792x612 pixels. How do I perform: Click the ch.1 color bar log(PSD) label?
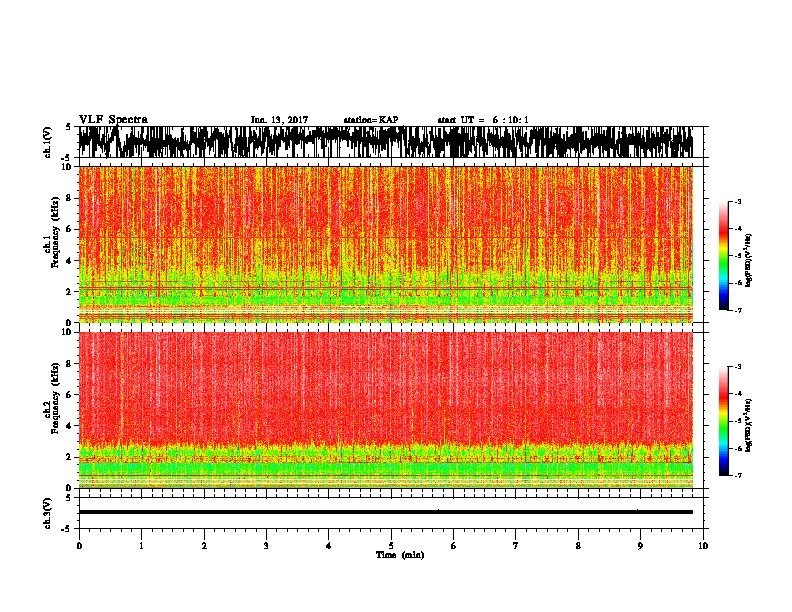749,261
